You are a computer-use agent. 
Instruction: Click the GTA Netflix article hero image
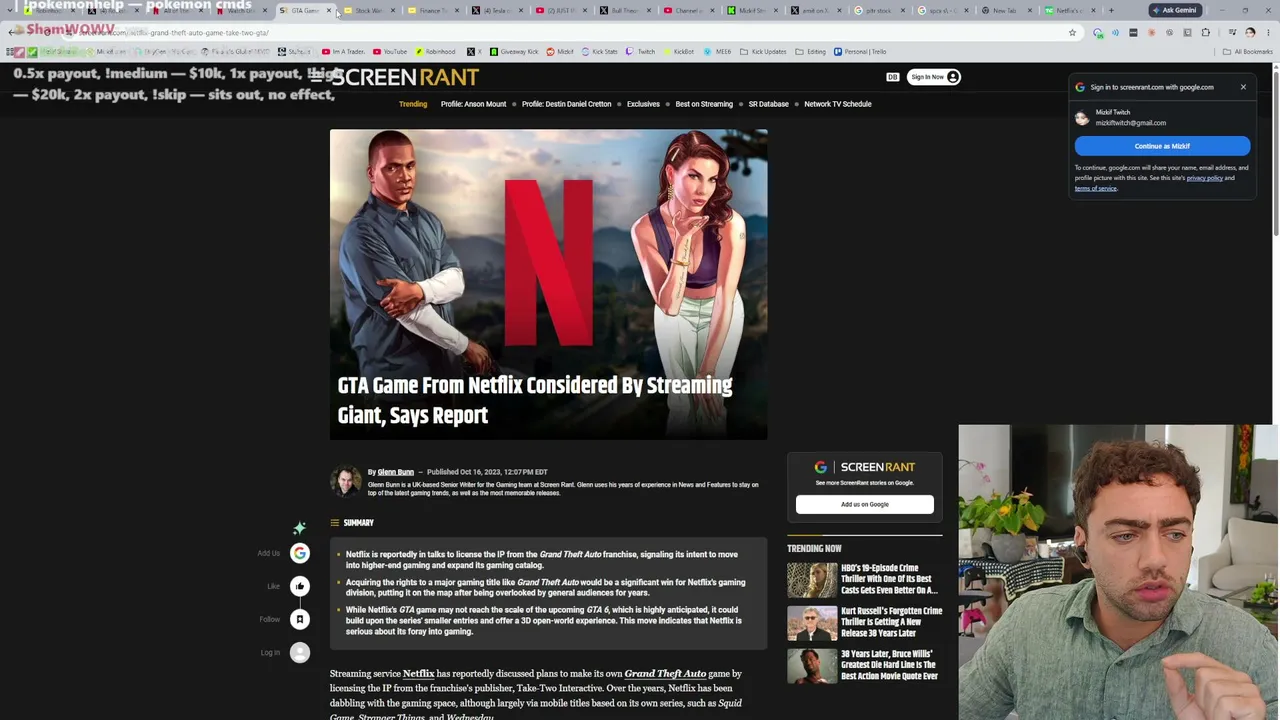(x=548, y=284)
